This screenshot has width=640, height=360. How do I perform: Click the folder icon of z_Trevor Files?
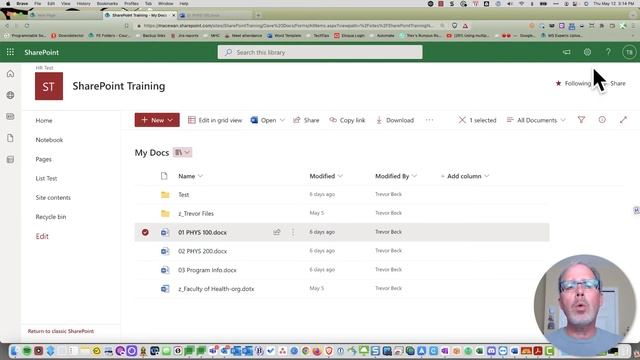point(165,213)
